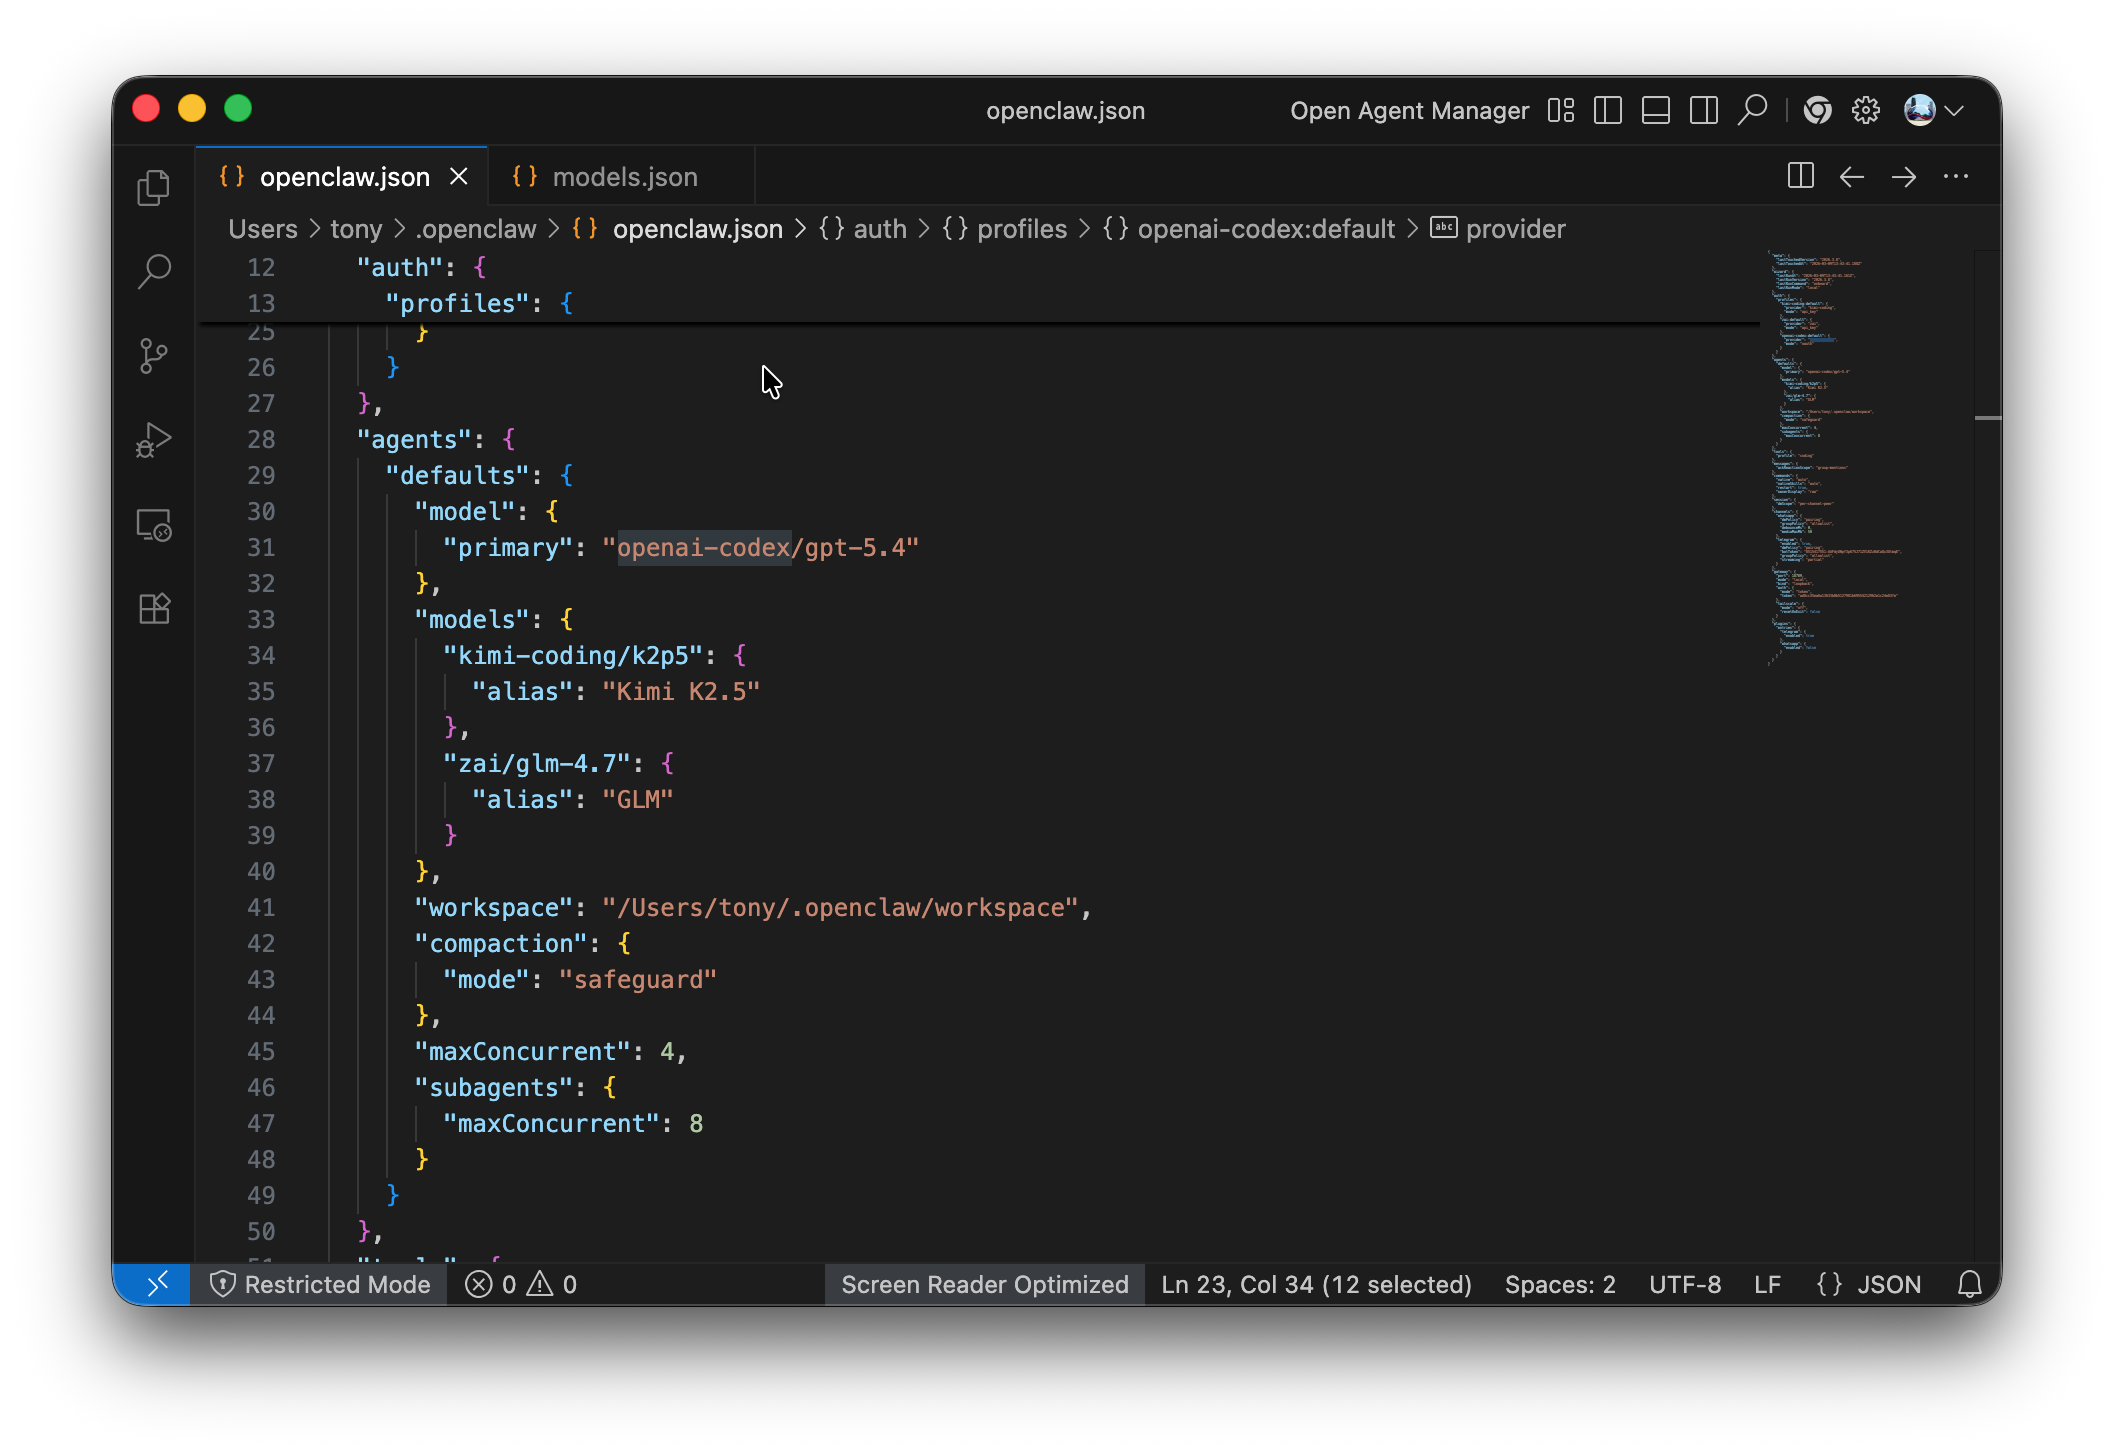Open the Extensions view
The width and height of the screenshot is (2114, 1454).
tap(154, 608)
